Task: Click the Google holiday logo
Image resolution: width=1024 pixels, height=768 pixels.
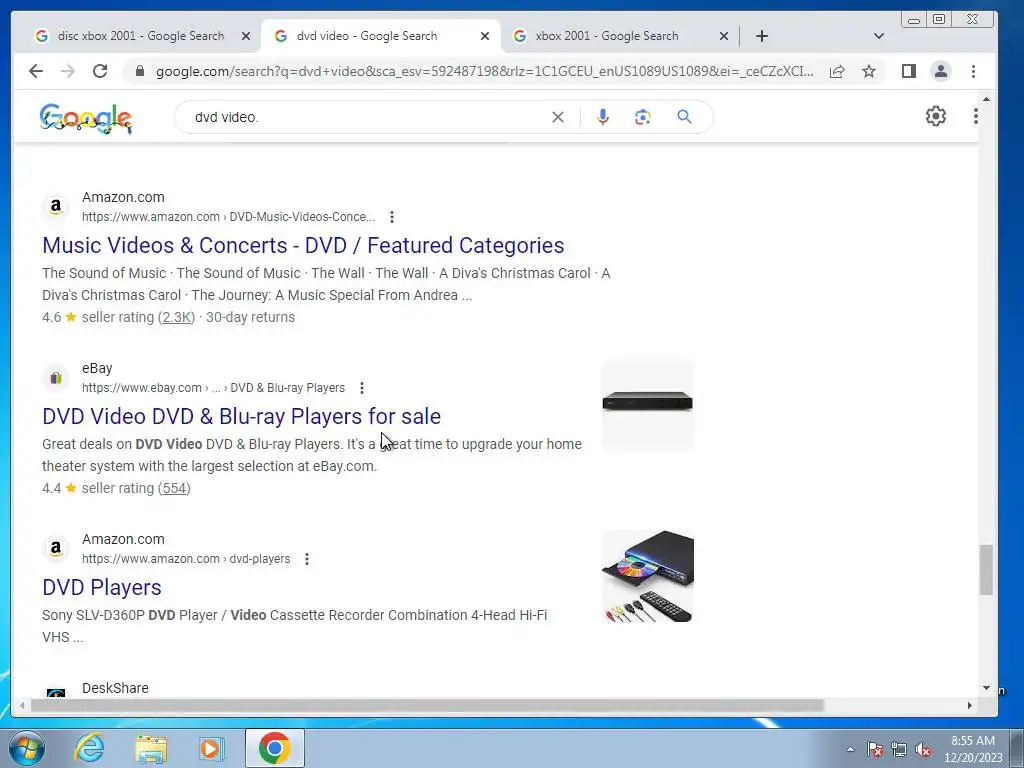Action: tap(86, 118)
